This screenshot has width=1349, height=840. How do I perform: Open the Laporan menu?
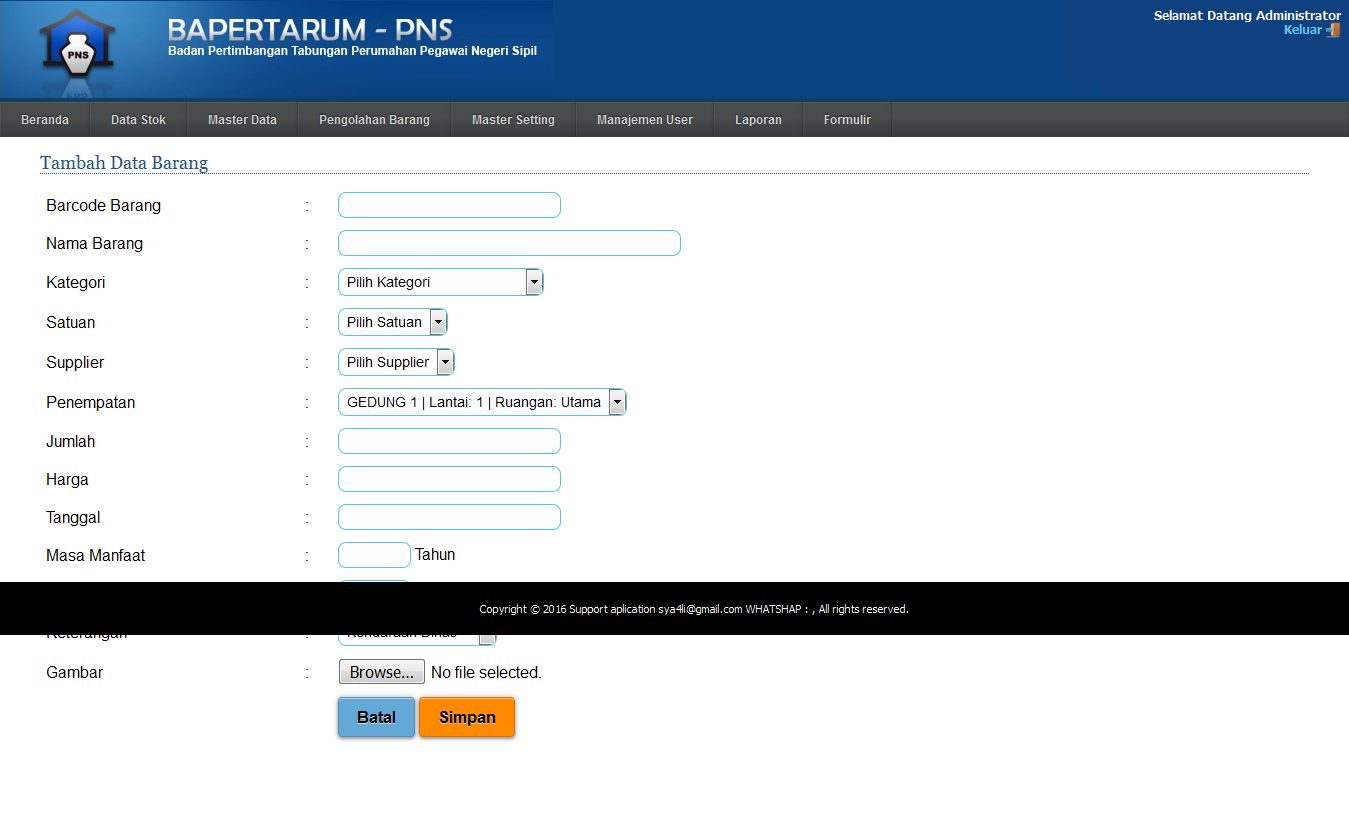tap(758, 120)
